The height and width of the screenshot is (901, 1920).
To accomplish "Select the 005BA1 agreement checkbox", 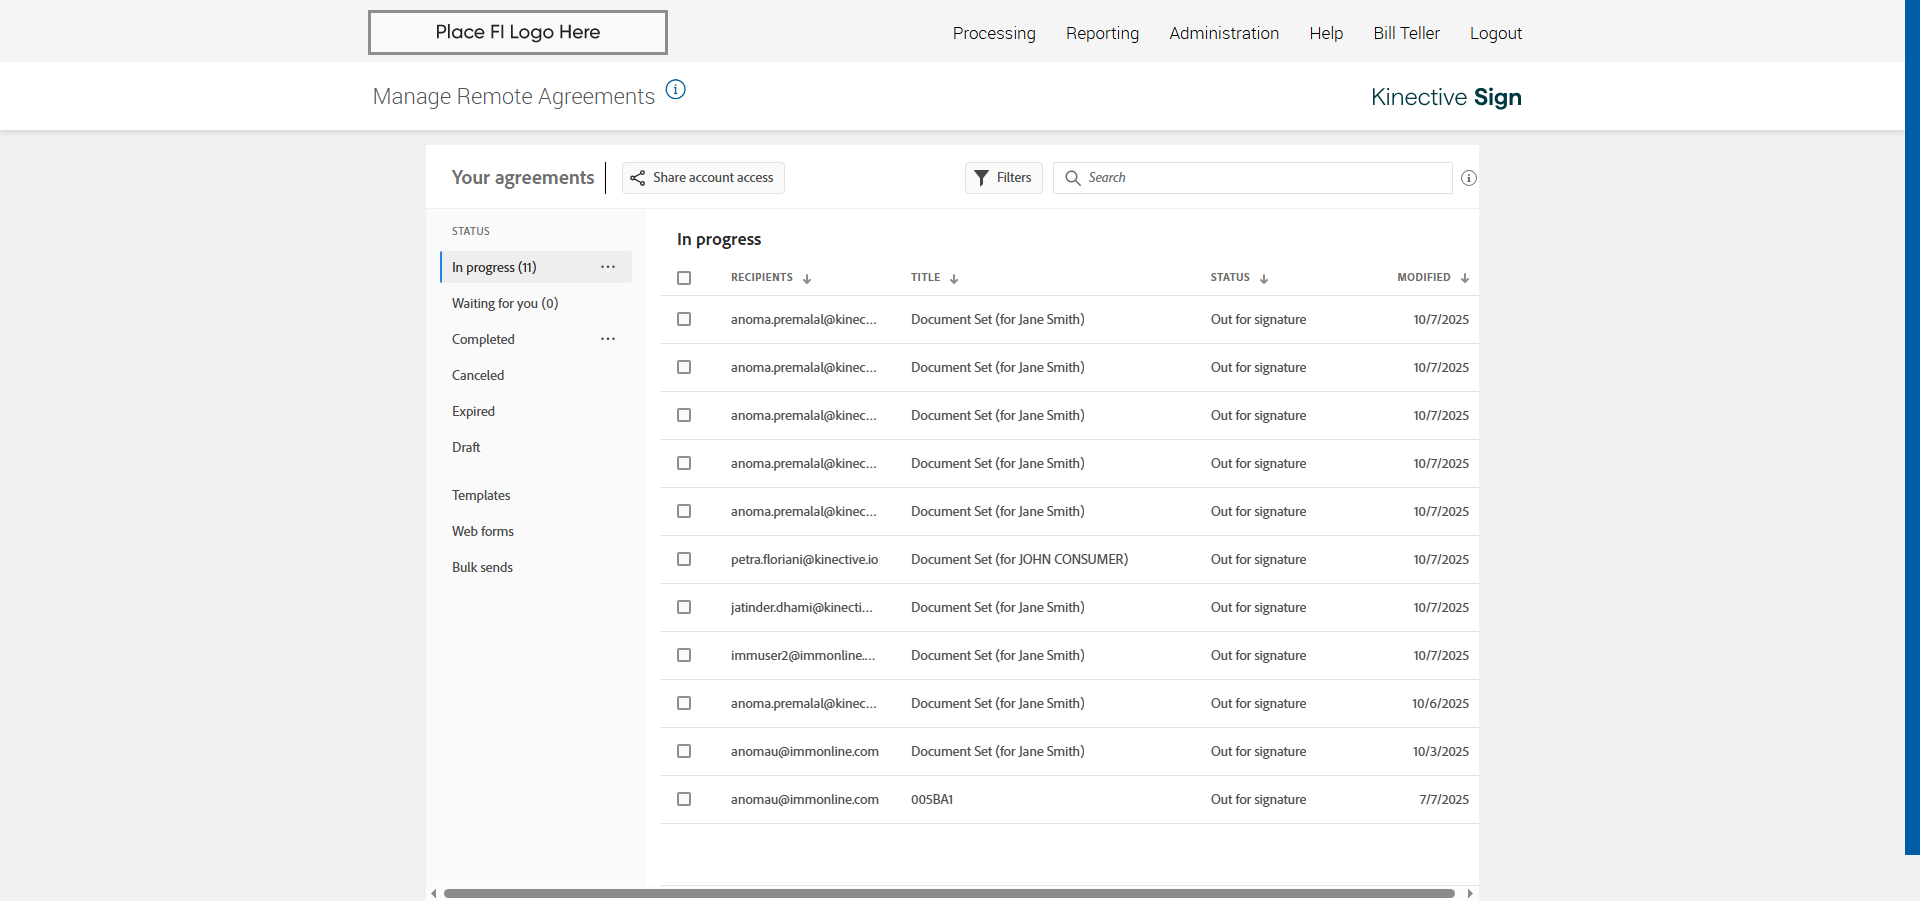I will [x=684, y=799].
